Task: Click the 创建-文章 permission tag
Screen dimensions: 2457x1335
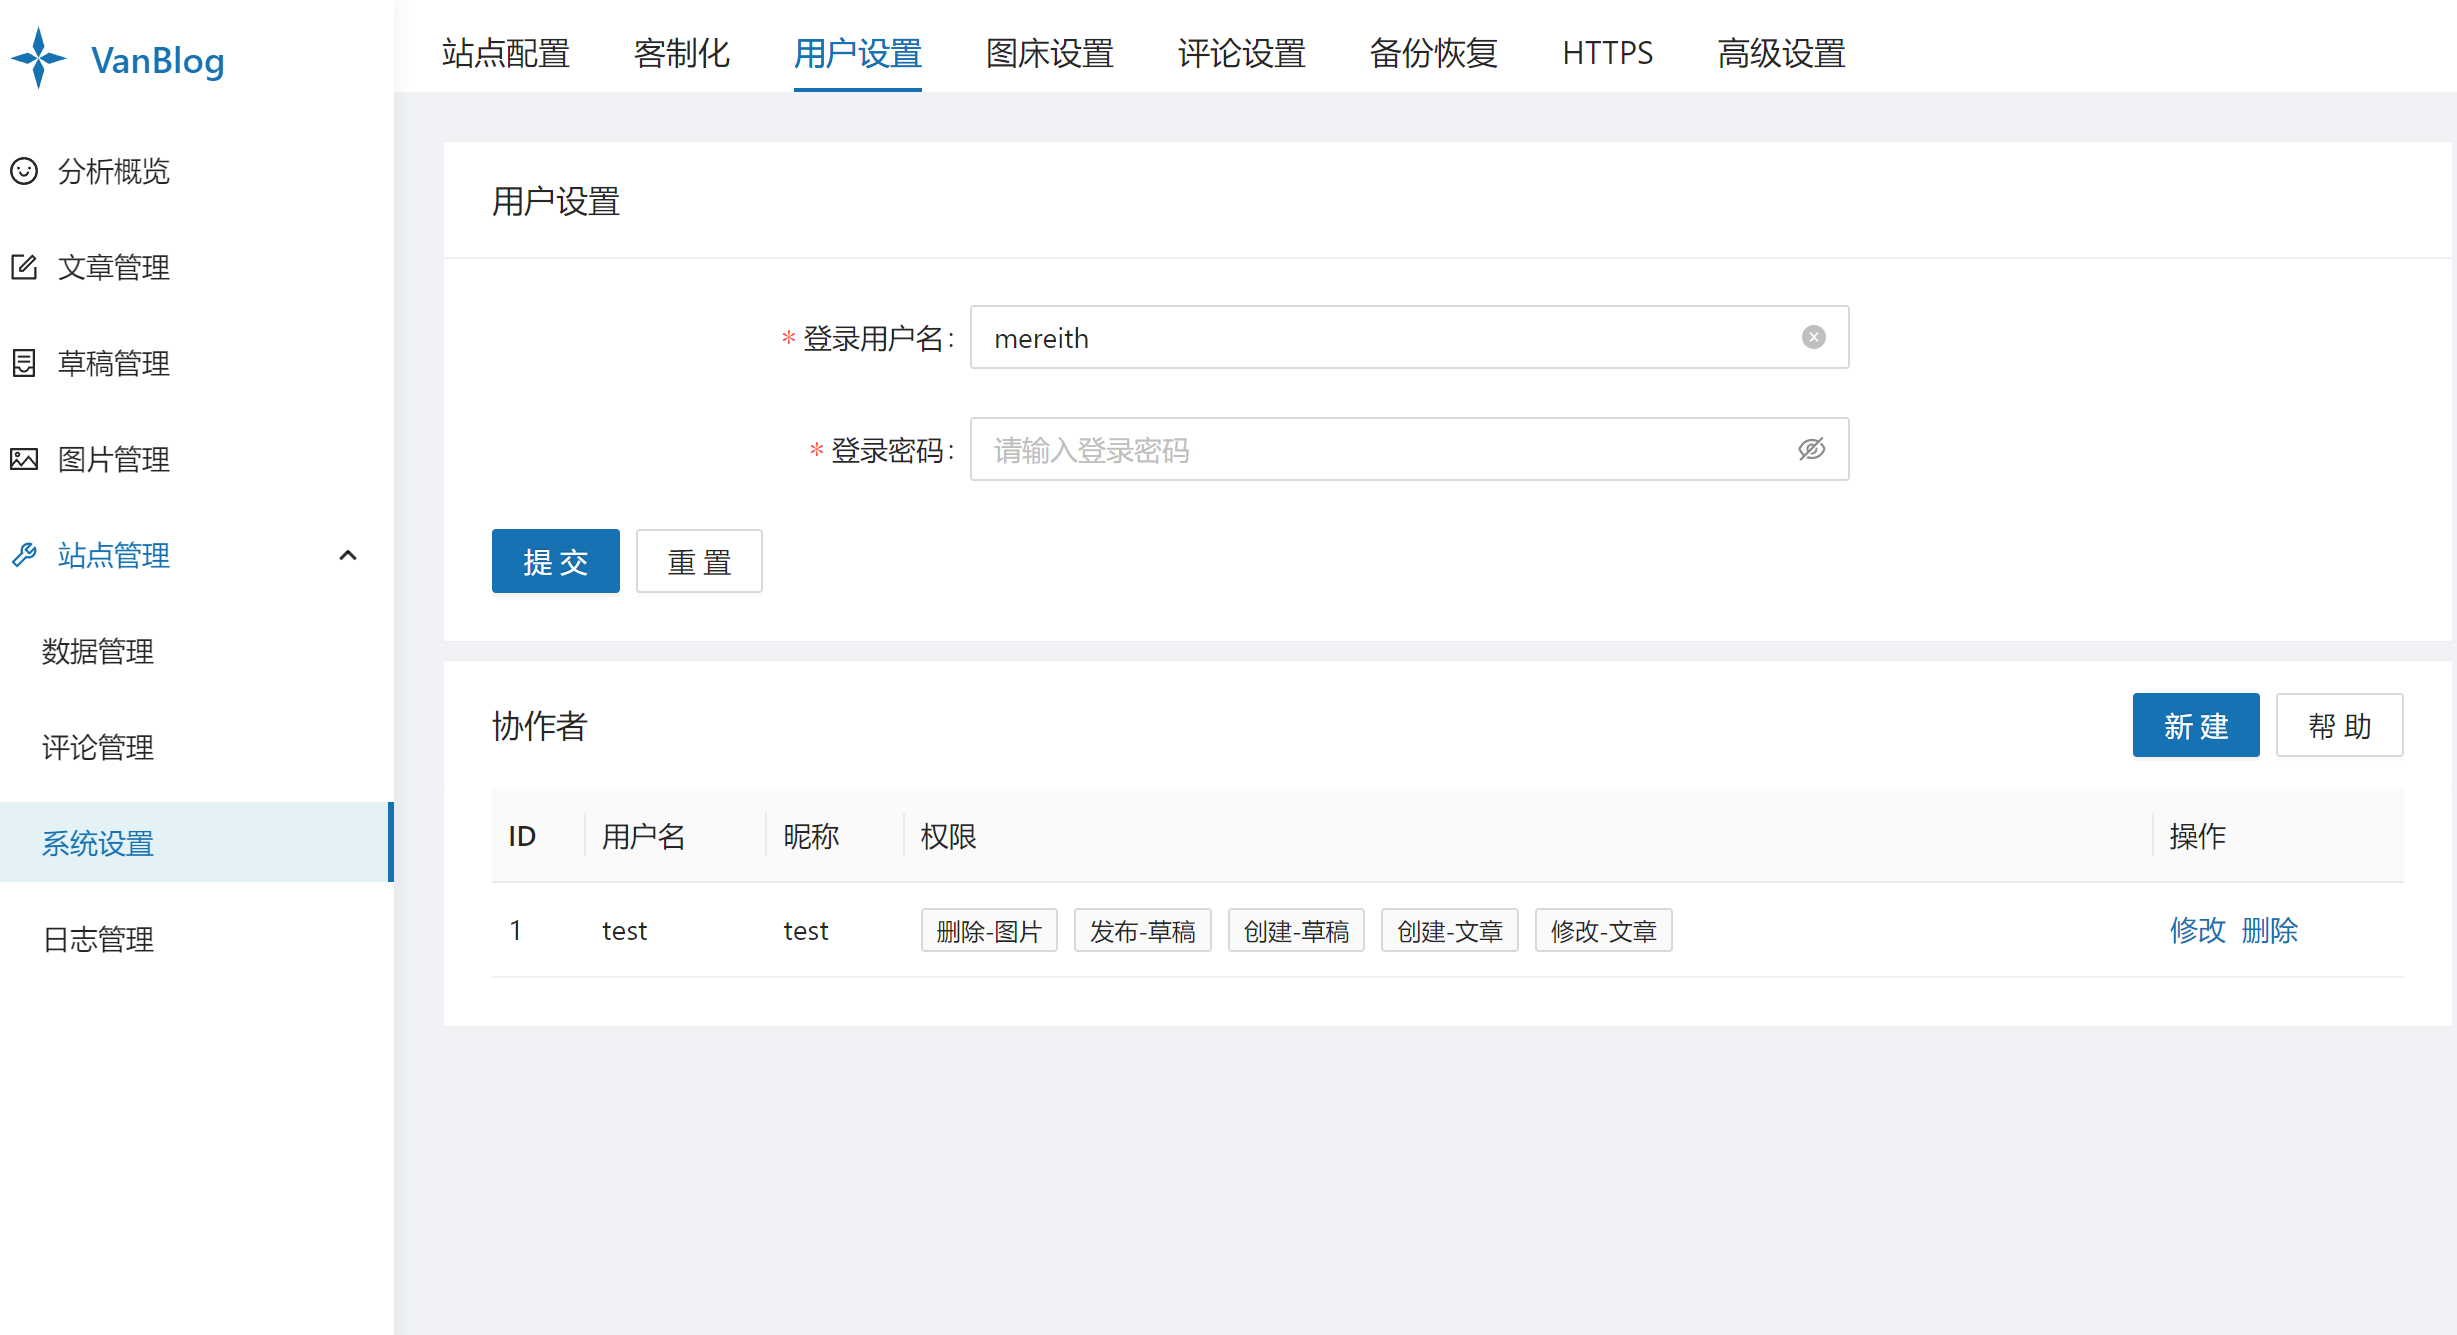Action: point(1450,930)
